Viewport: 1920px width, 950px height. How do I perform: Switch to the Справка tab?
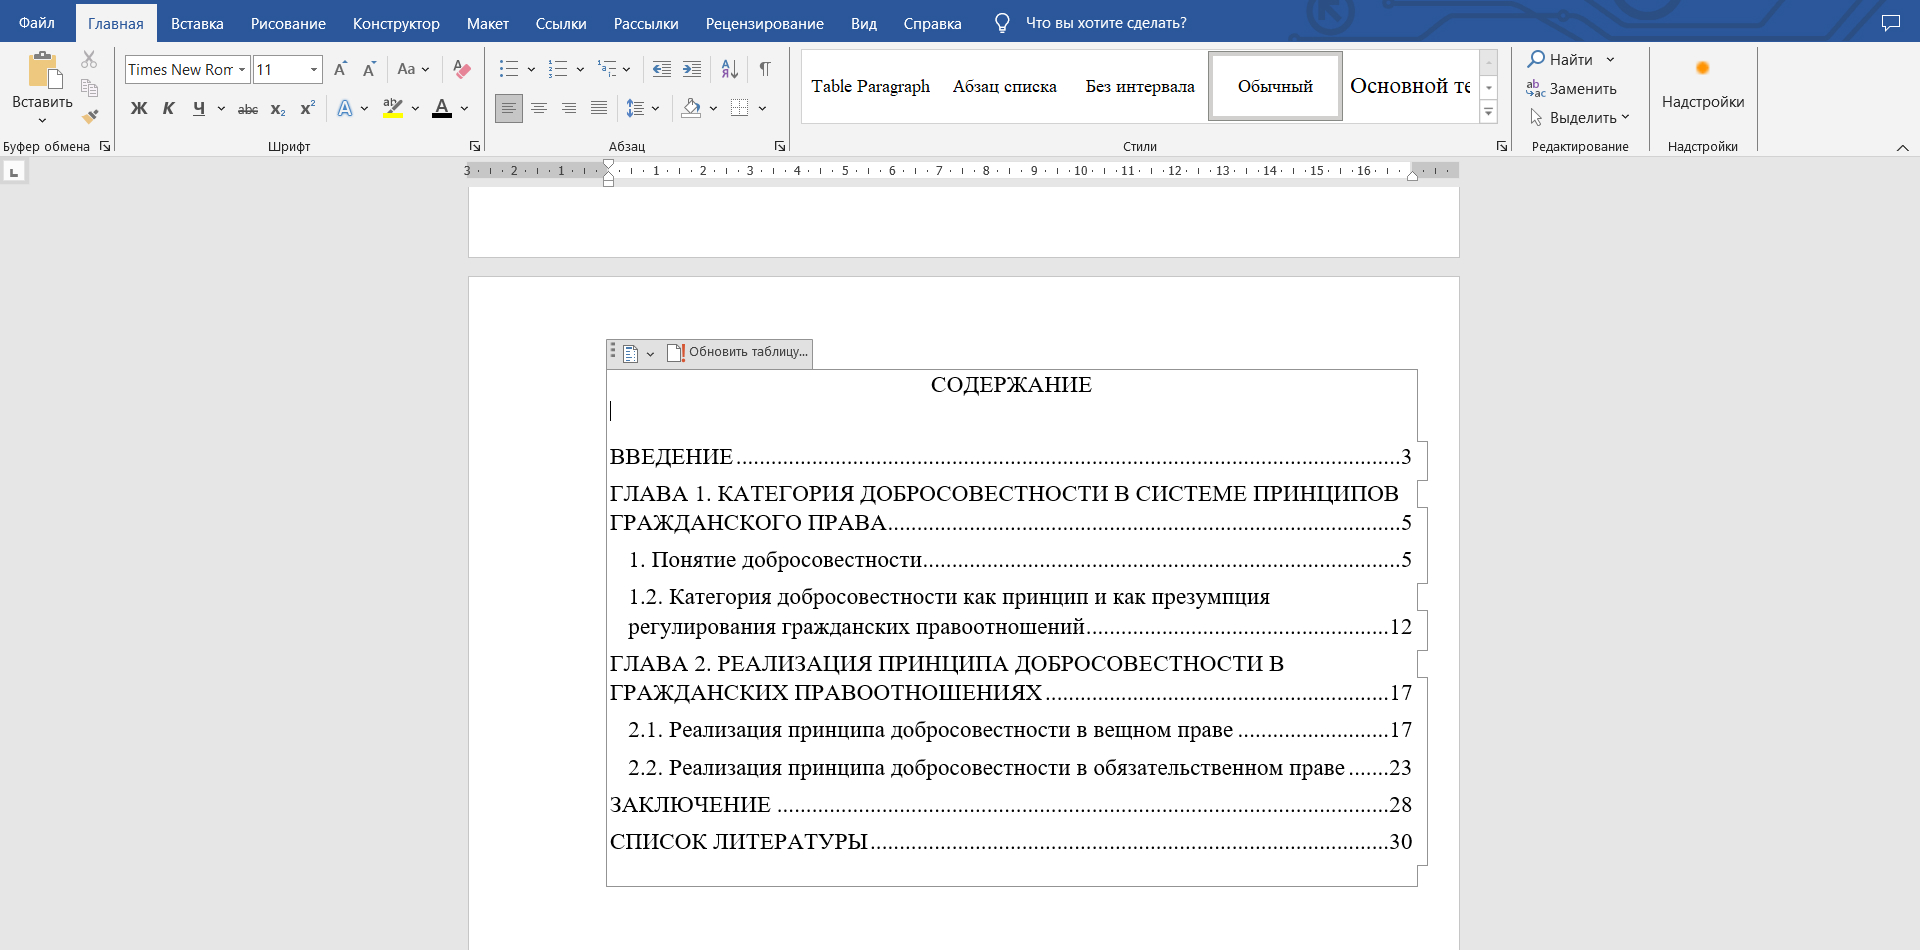[933, 23]
